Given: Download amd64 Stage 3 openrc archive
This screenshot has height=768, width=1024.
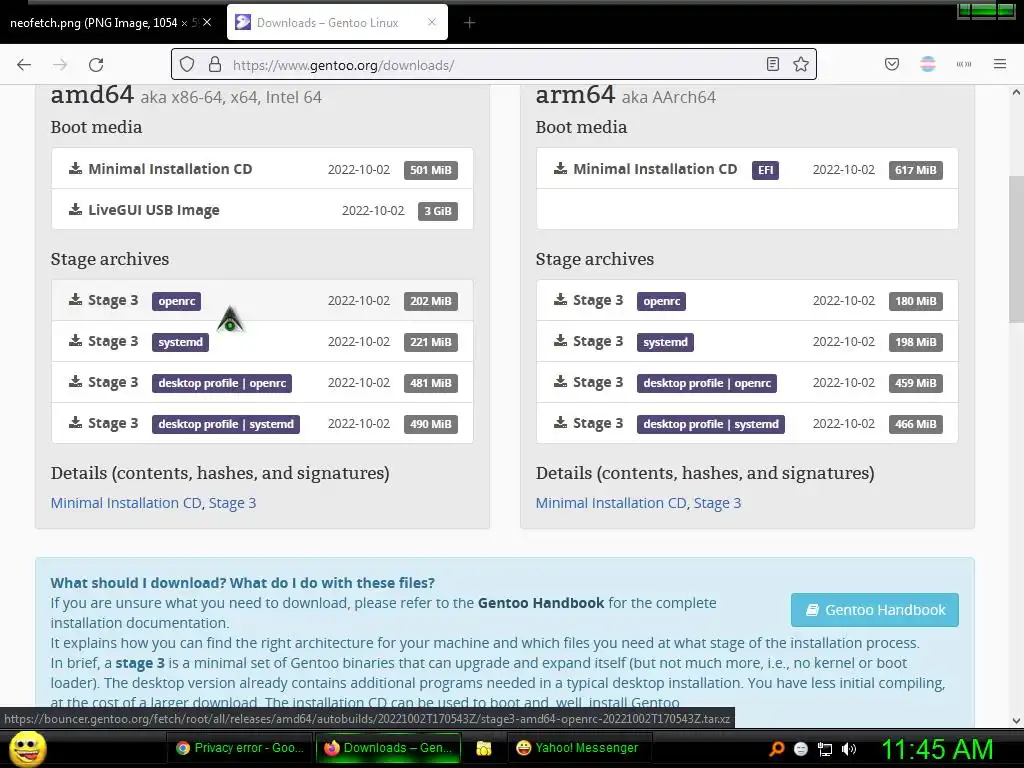Looking at the screenshot, I should pos(262,300).
